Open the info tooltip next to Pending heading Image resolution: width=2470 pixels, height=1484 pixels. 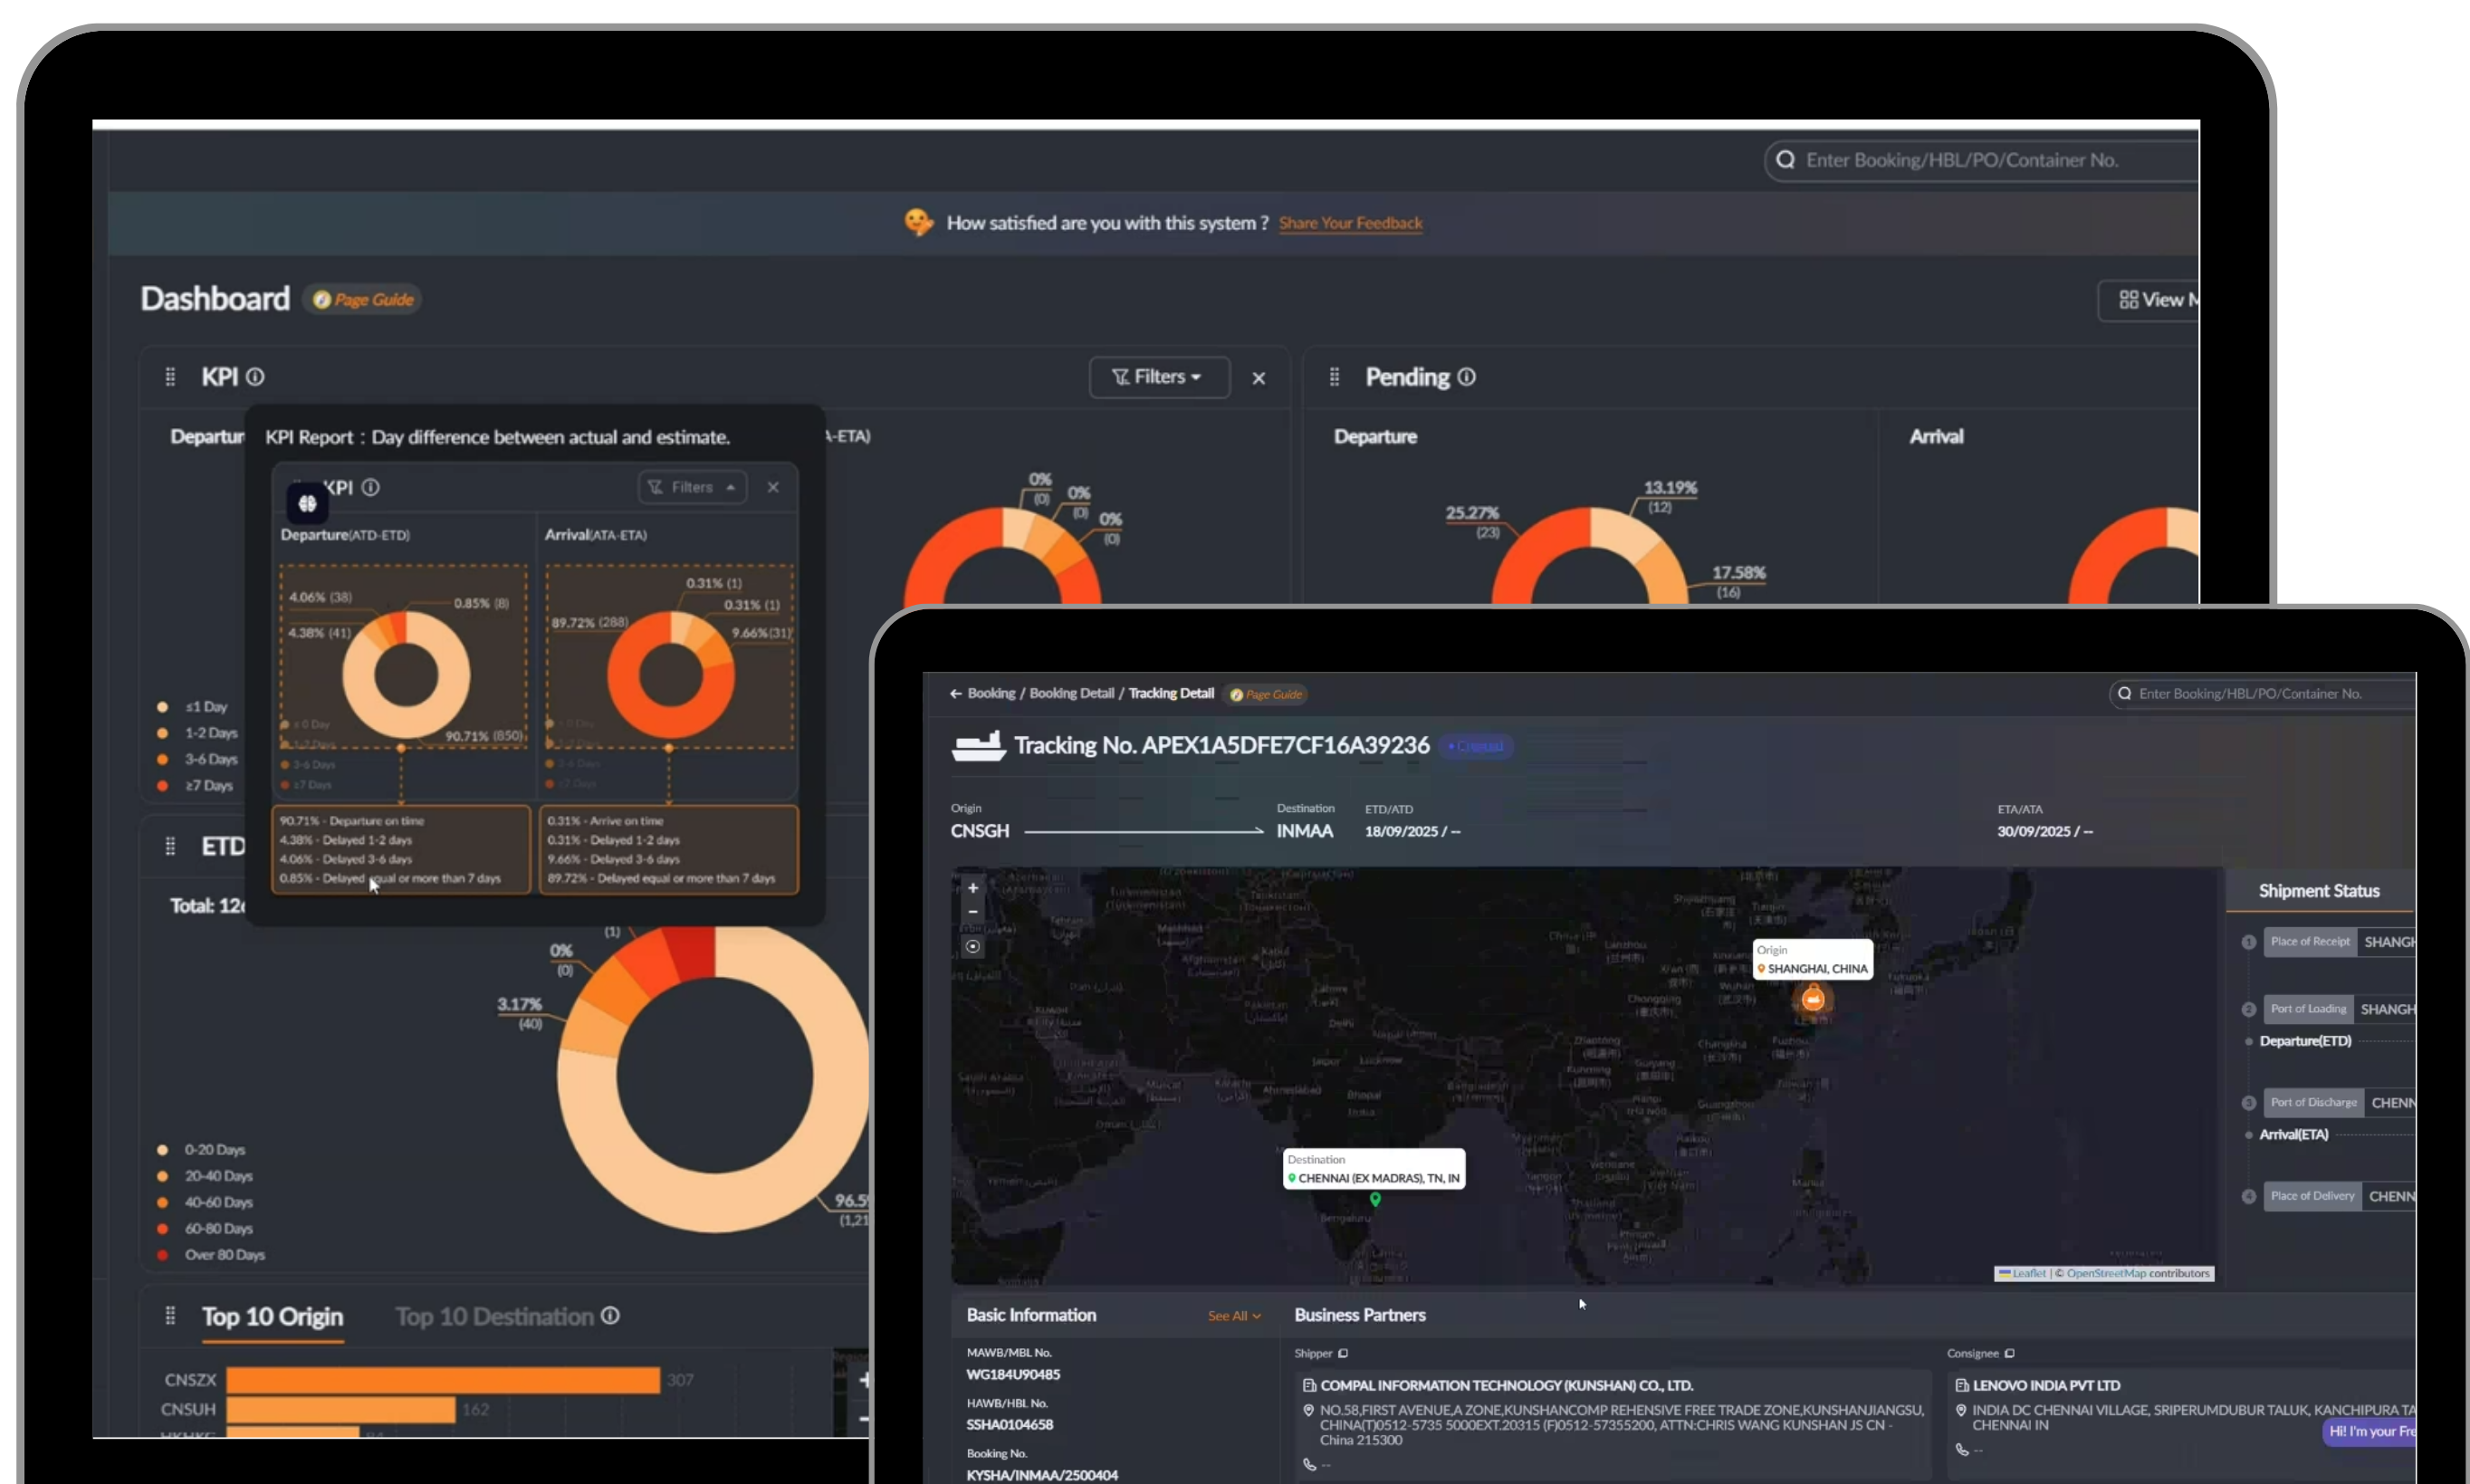(x=1467, y=377)
